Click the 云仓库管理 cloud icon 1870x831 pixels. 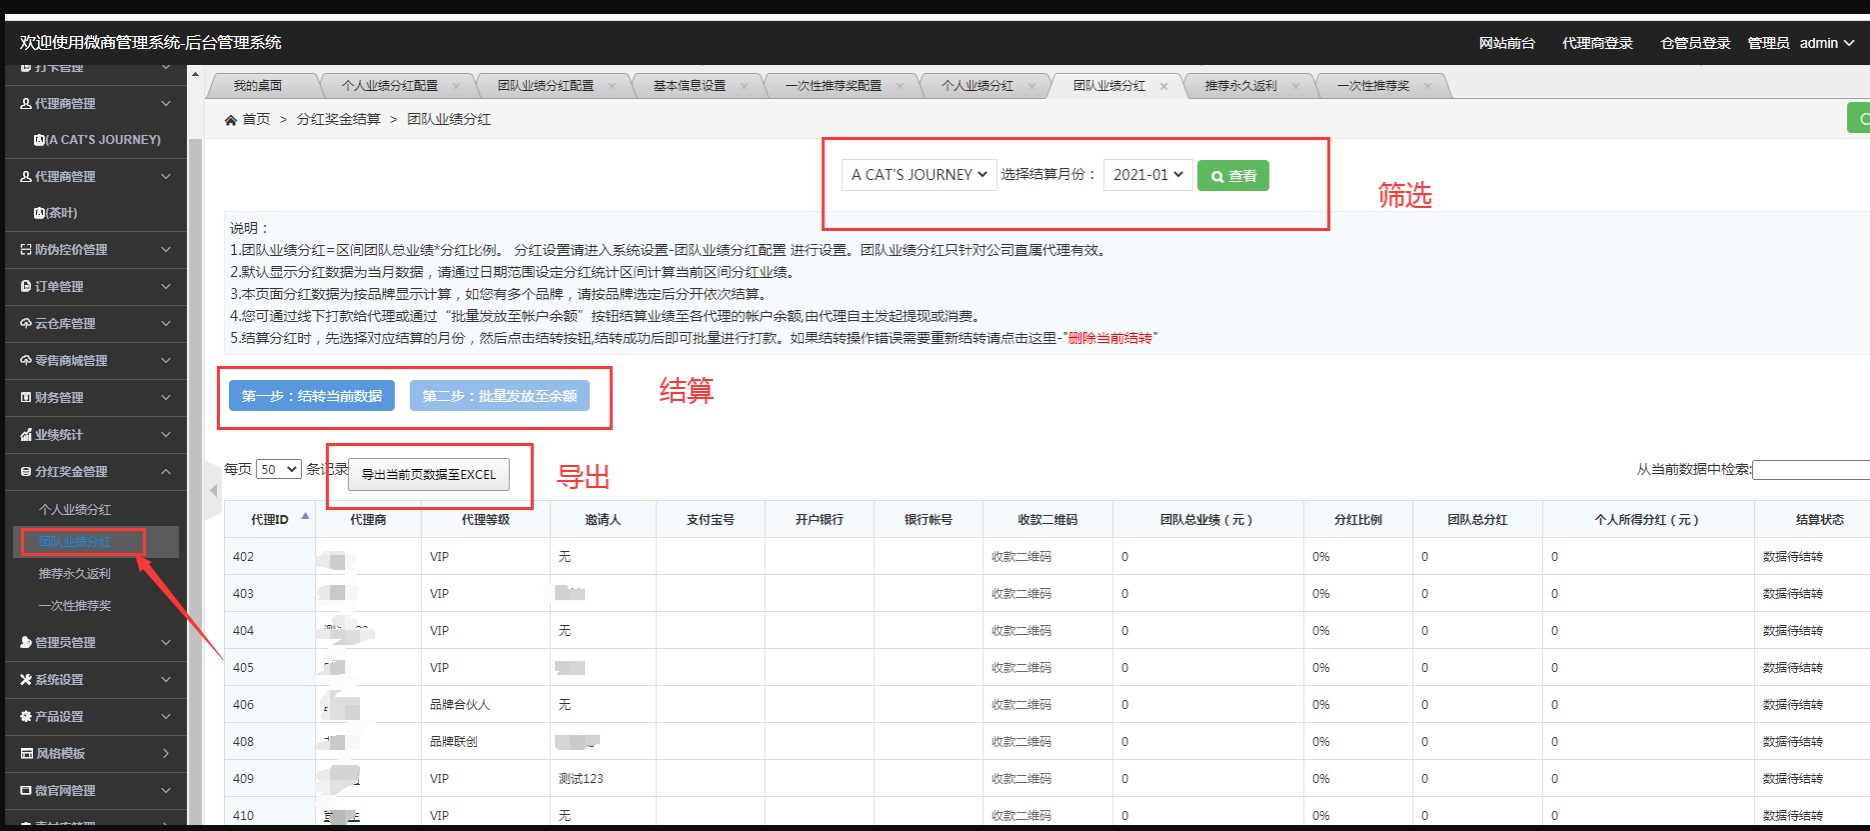[26, 324]
